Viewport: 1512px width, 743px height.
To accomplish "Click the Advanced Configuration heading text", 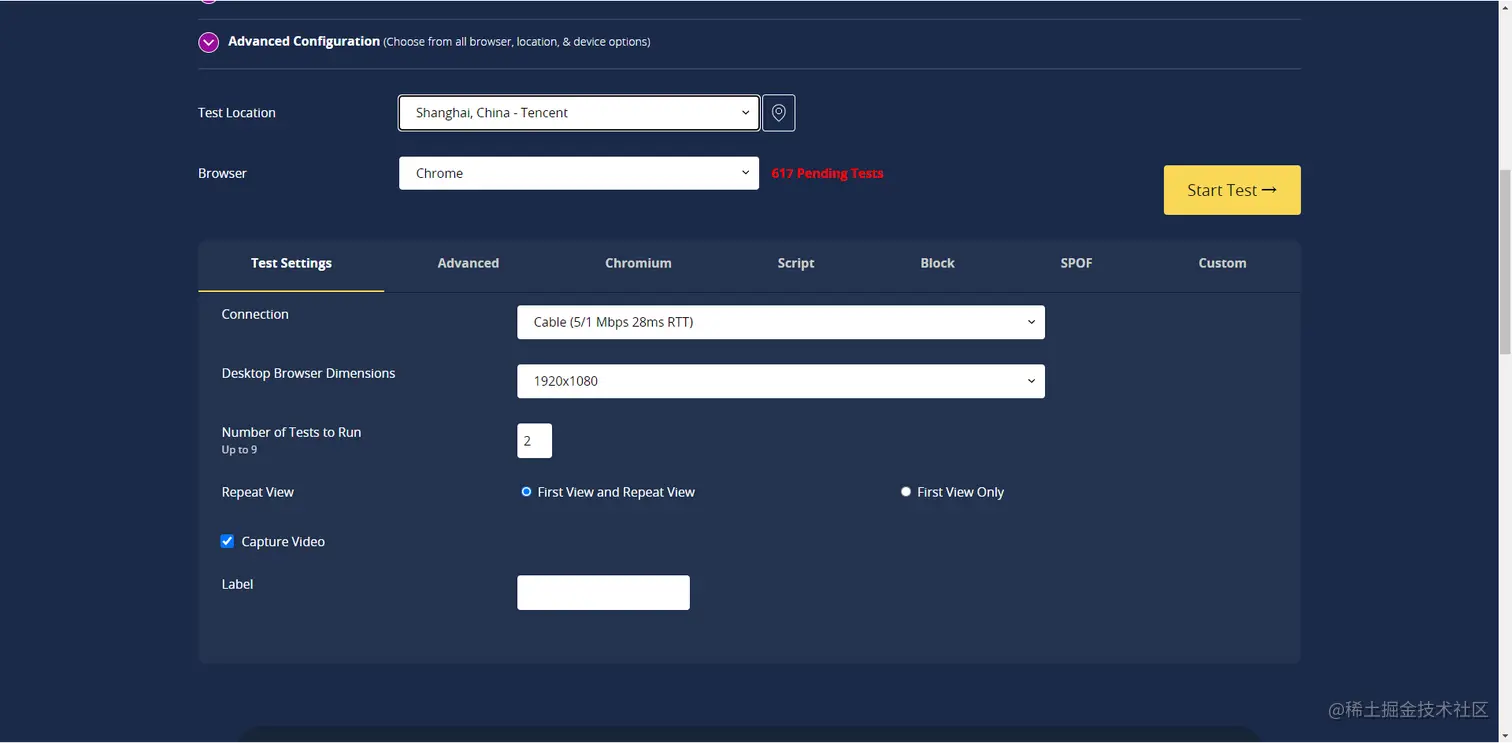I will pyautogui.click(x=304, y=41).
